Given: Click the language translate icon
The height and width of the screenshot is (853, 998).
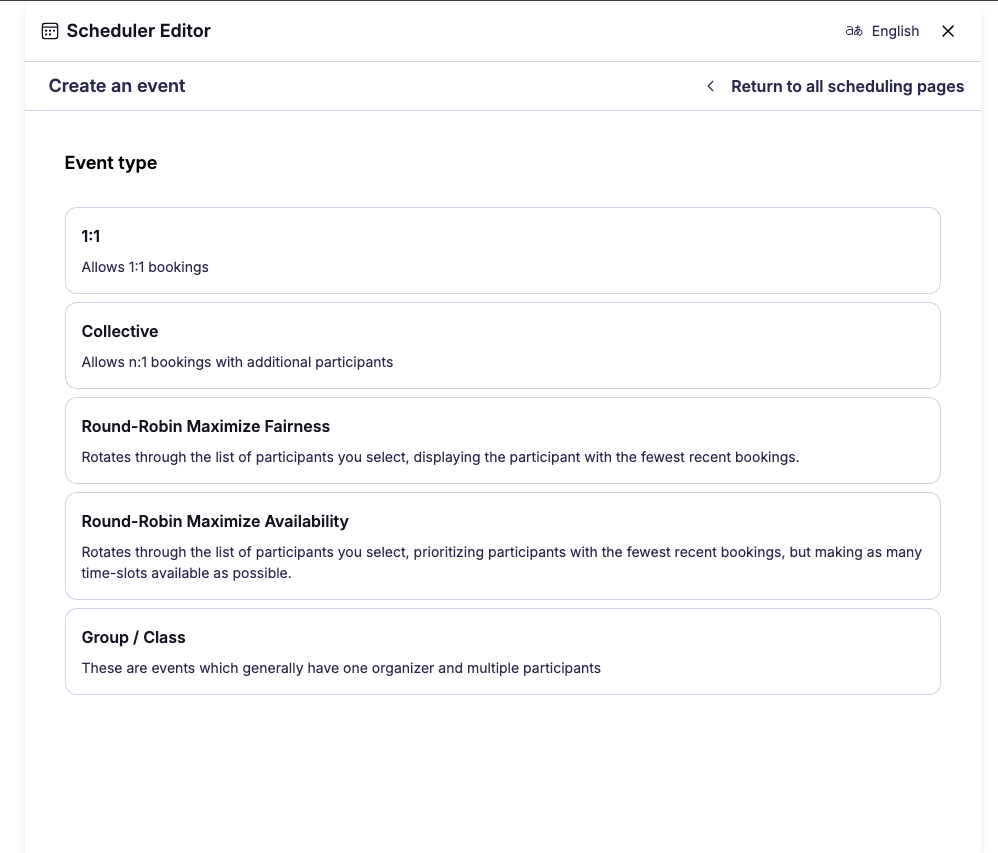Looking at the screenshot, I should click(854, 31).
